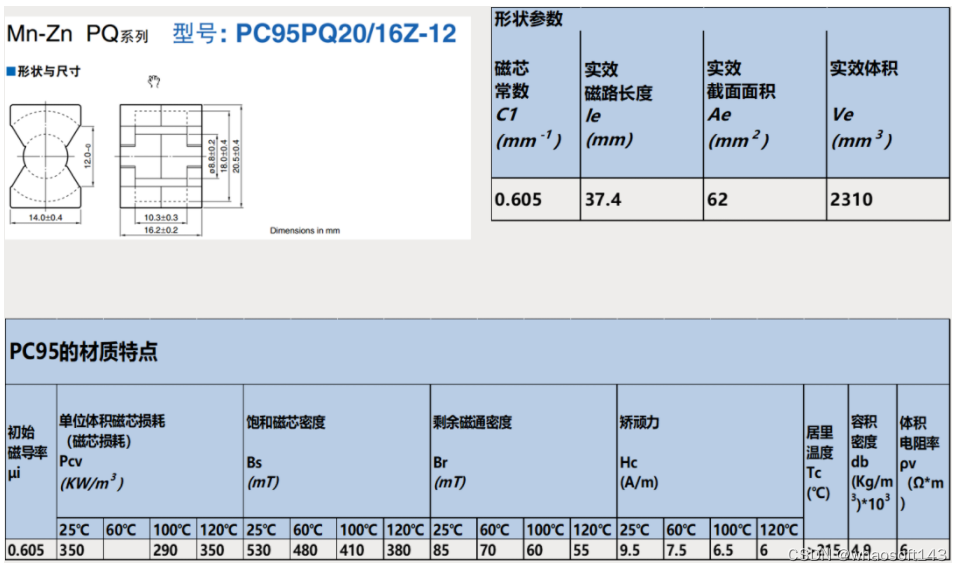Click the ø8.8±0.2 diameter dimension label
This screenshot has width=962, height=571.
212,156
